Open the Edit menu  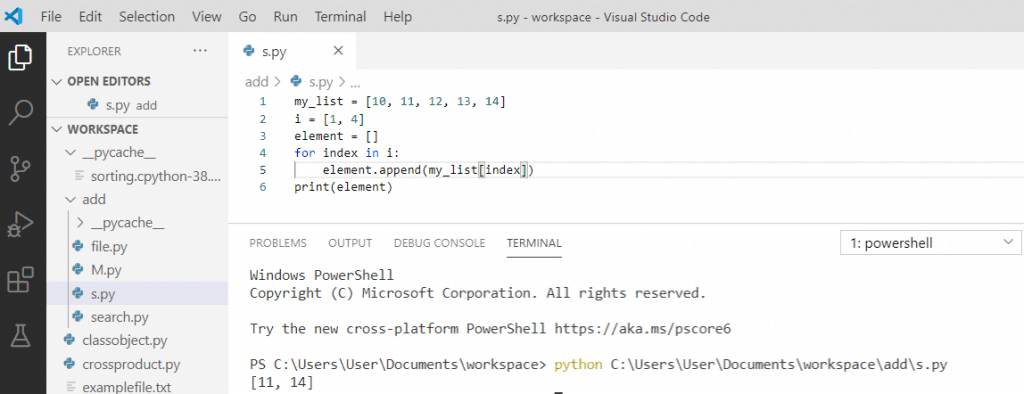(90, 16)
